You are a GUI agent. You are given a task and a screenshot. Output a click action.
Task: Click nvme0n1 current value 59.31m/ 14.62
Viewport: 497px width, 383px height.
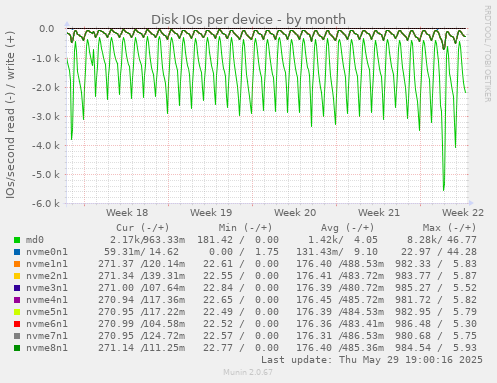(x=141, y=252)
